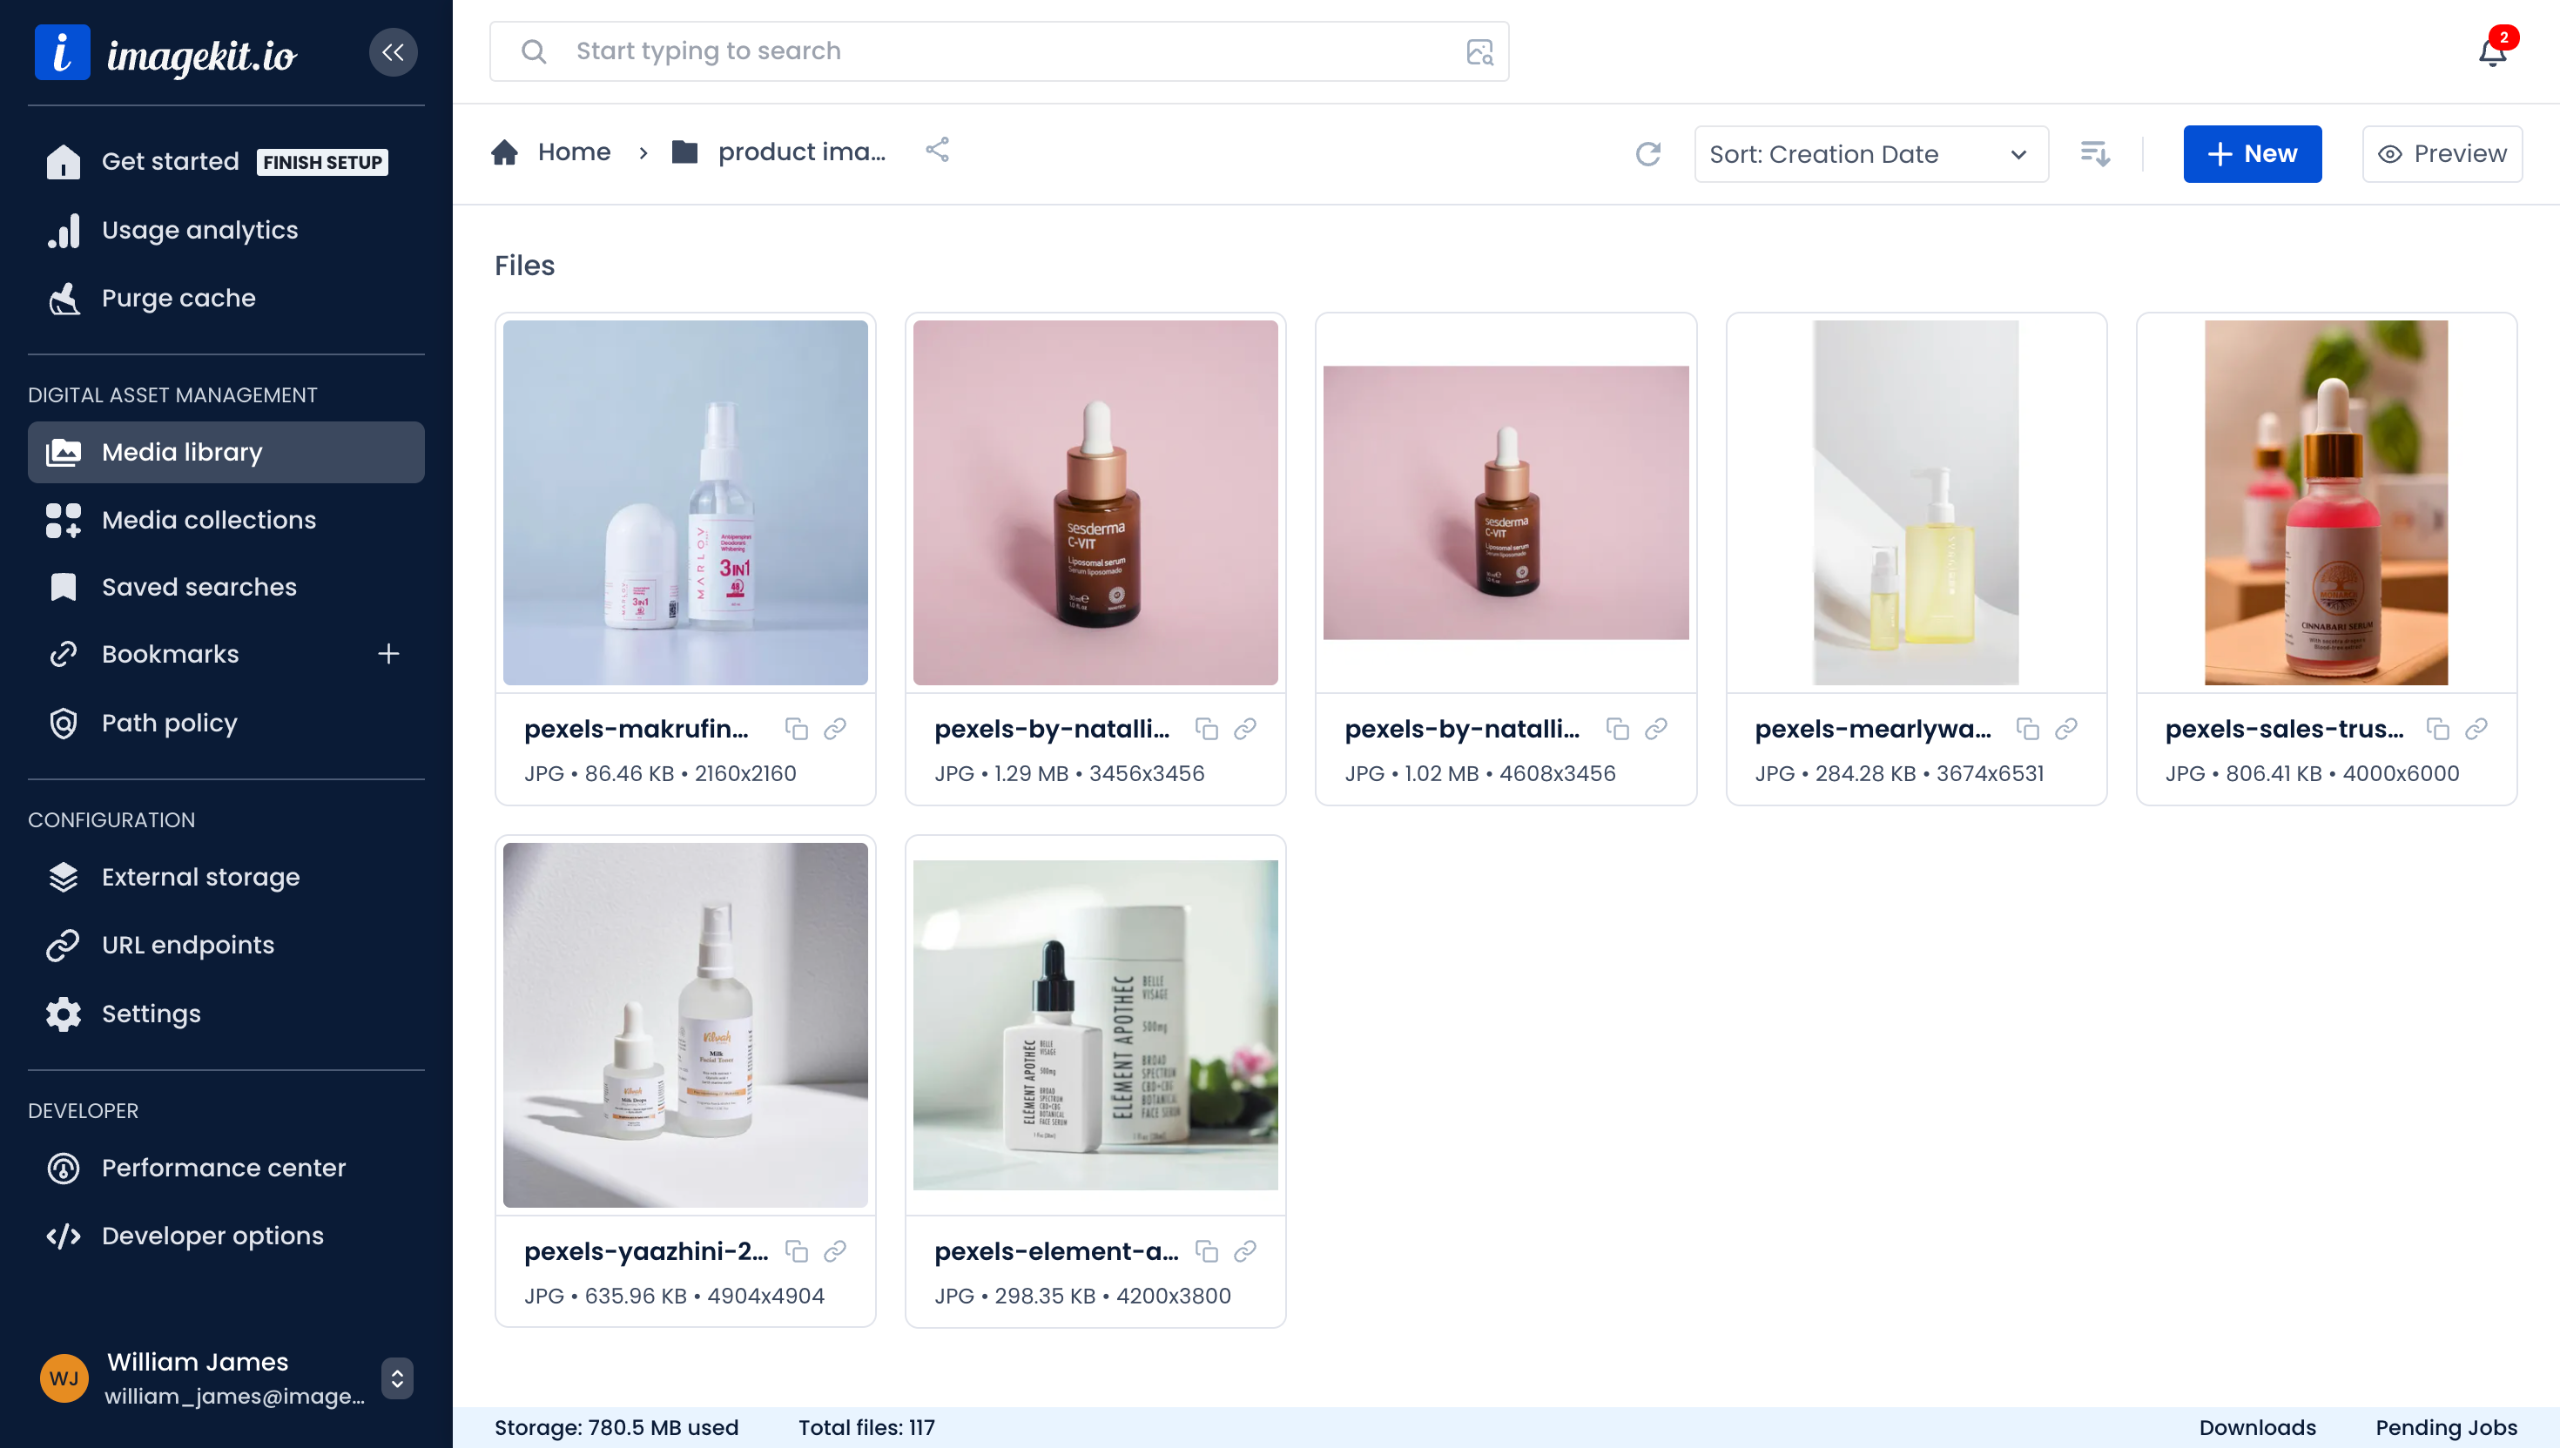Collapse the sidebar with double-chevron icon
The height and width of the screenshot is (1448, 2560).
393,52
